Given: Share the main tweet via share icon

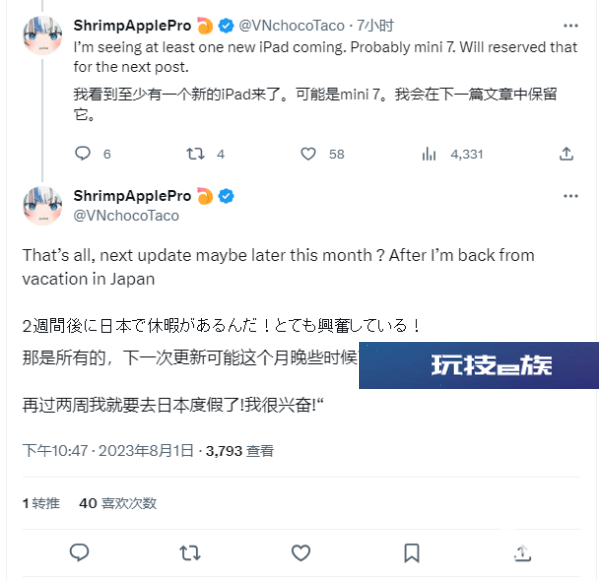Looking at the screenshot, I should pyautogui.click(x=522, y=553).
